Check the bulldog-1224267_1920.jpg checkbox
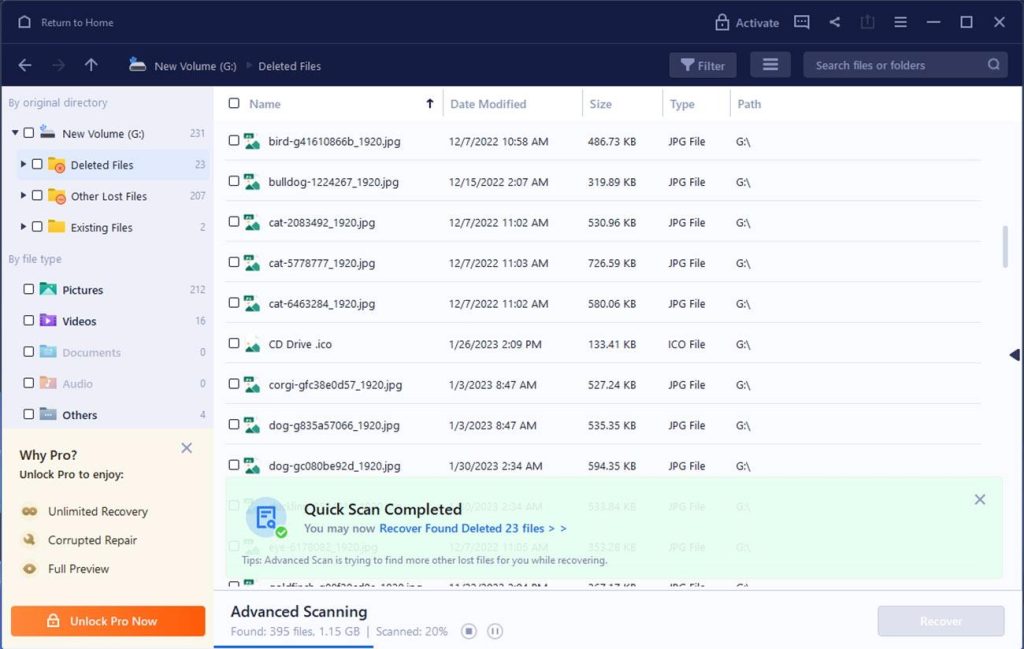The height and width of the screenshot is (649, 1024). click(x=234, y=181)
